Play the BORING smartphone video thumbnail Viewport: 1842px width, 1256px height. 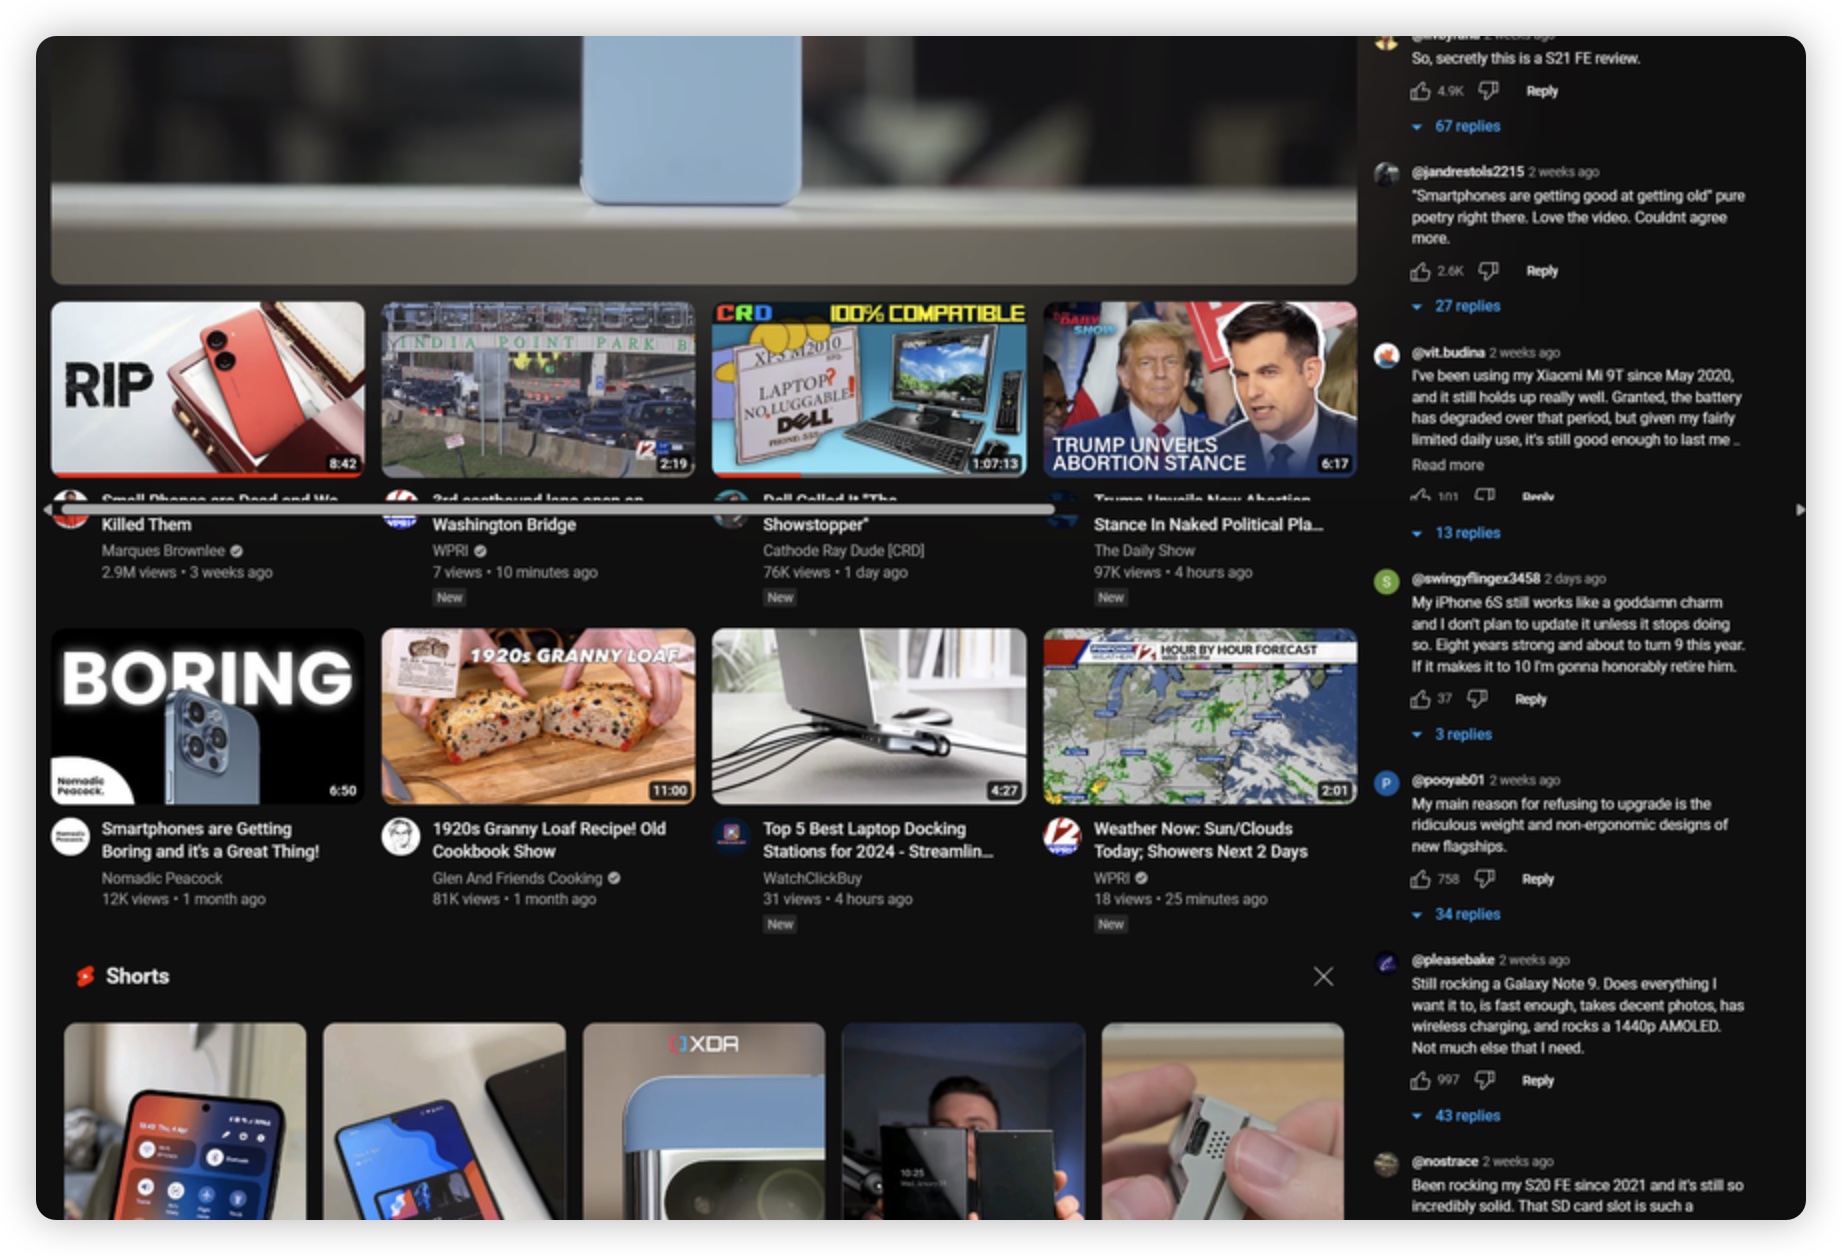tap(208, 716)
